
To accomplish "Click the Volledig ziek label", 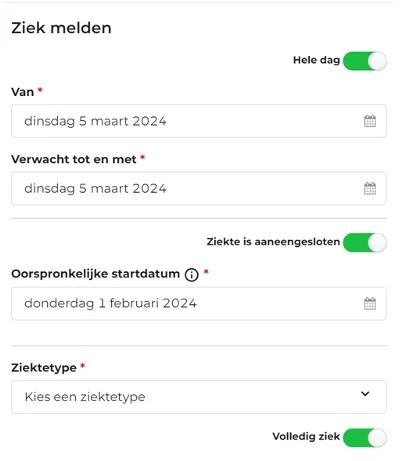I will point(306,437).
